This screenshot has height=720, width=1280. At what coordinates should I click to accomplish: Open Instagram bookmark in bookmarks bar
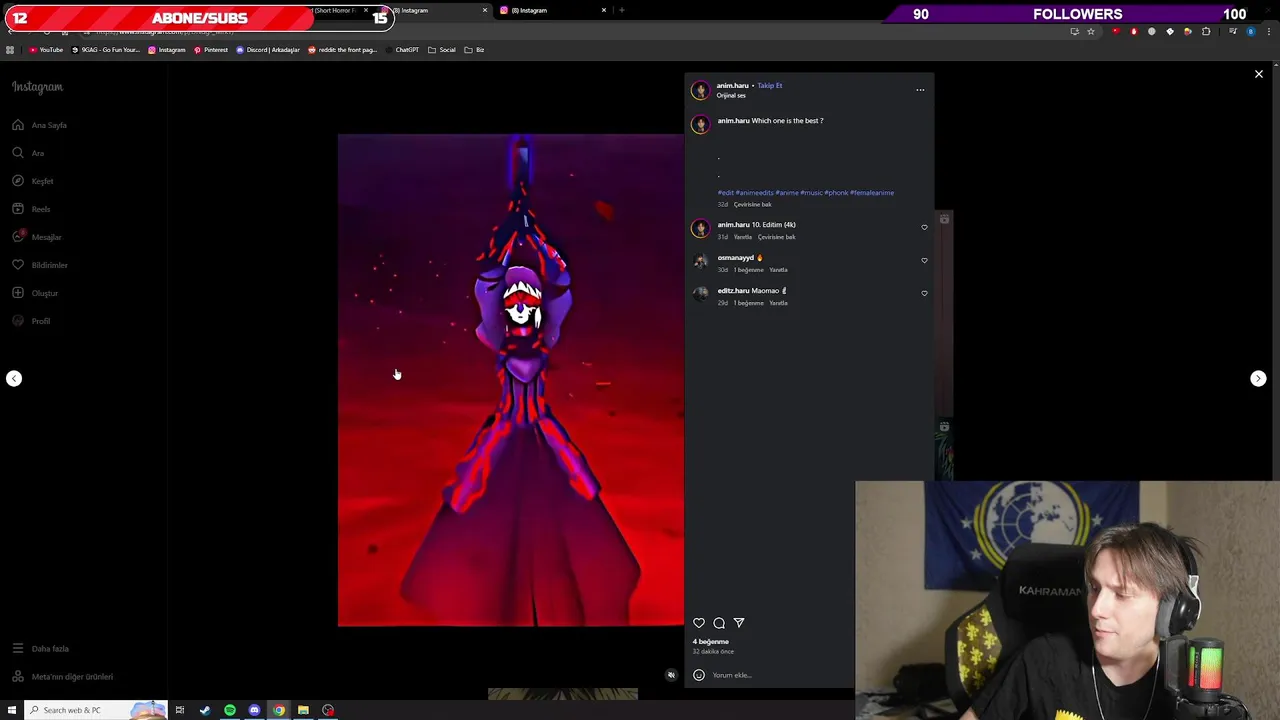(167, 50)
